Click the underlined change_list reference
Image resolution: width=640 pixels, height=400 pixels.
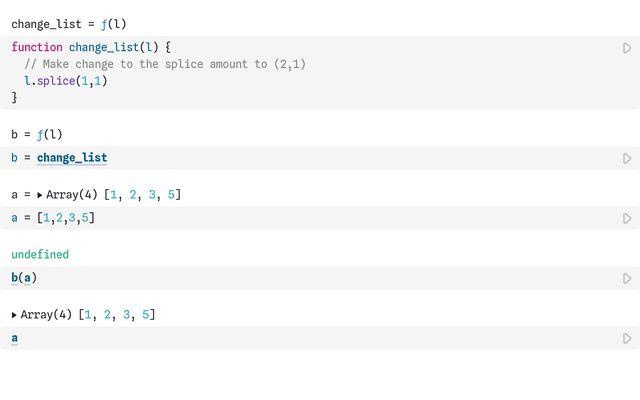pyautogui.click(x=72, y=158)
